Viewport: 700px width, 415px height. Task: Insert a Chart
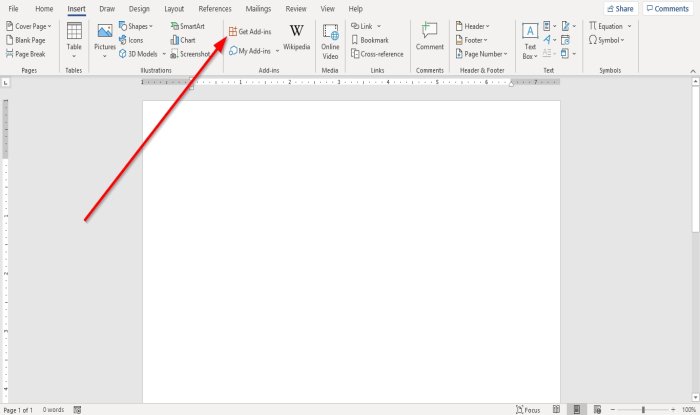[183, 40]
